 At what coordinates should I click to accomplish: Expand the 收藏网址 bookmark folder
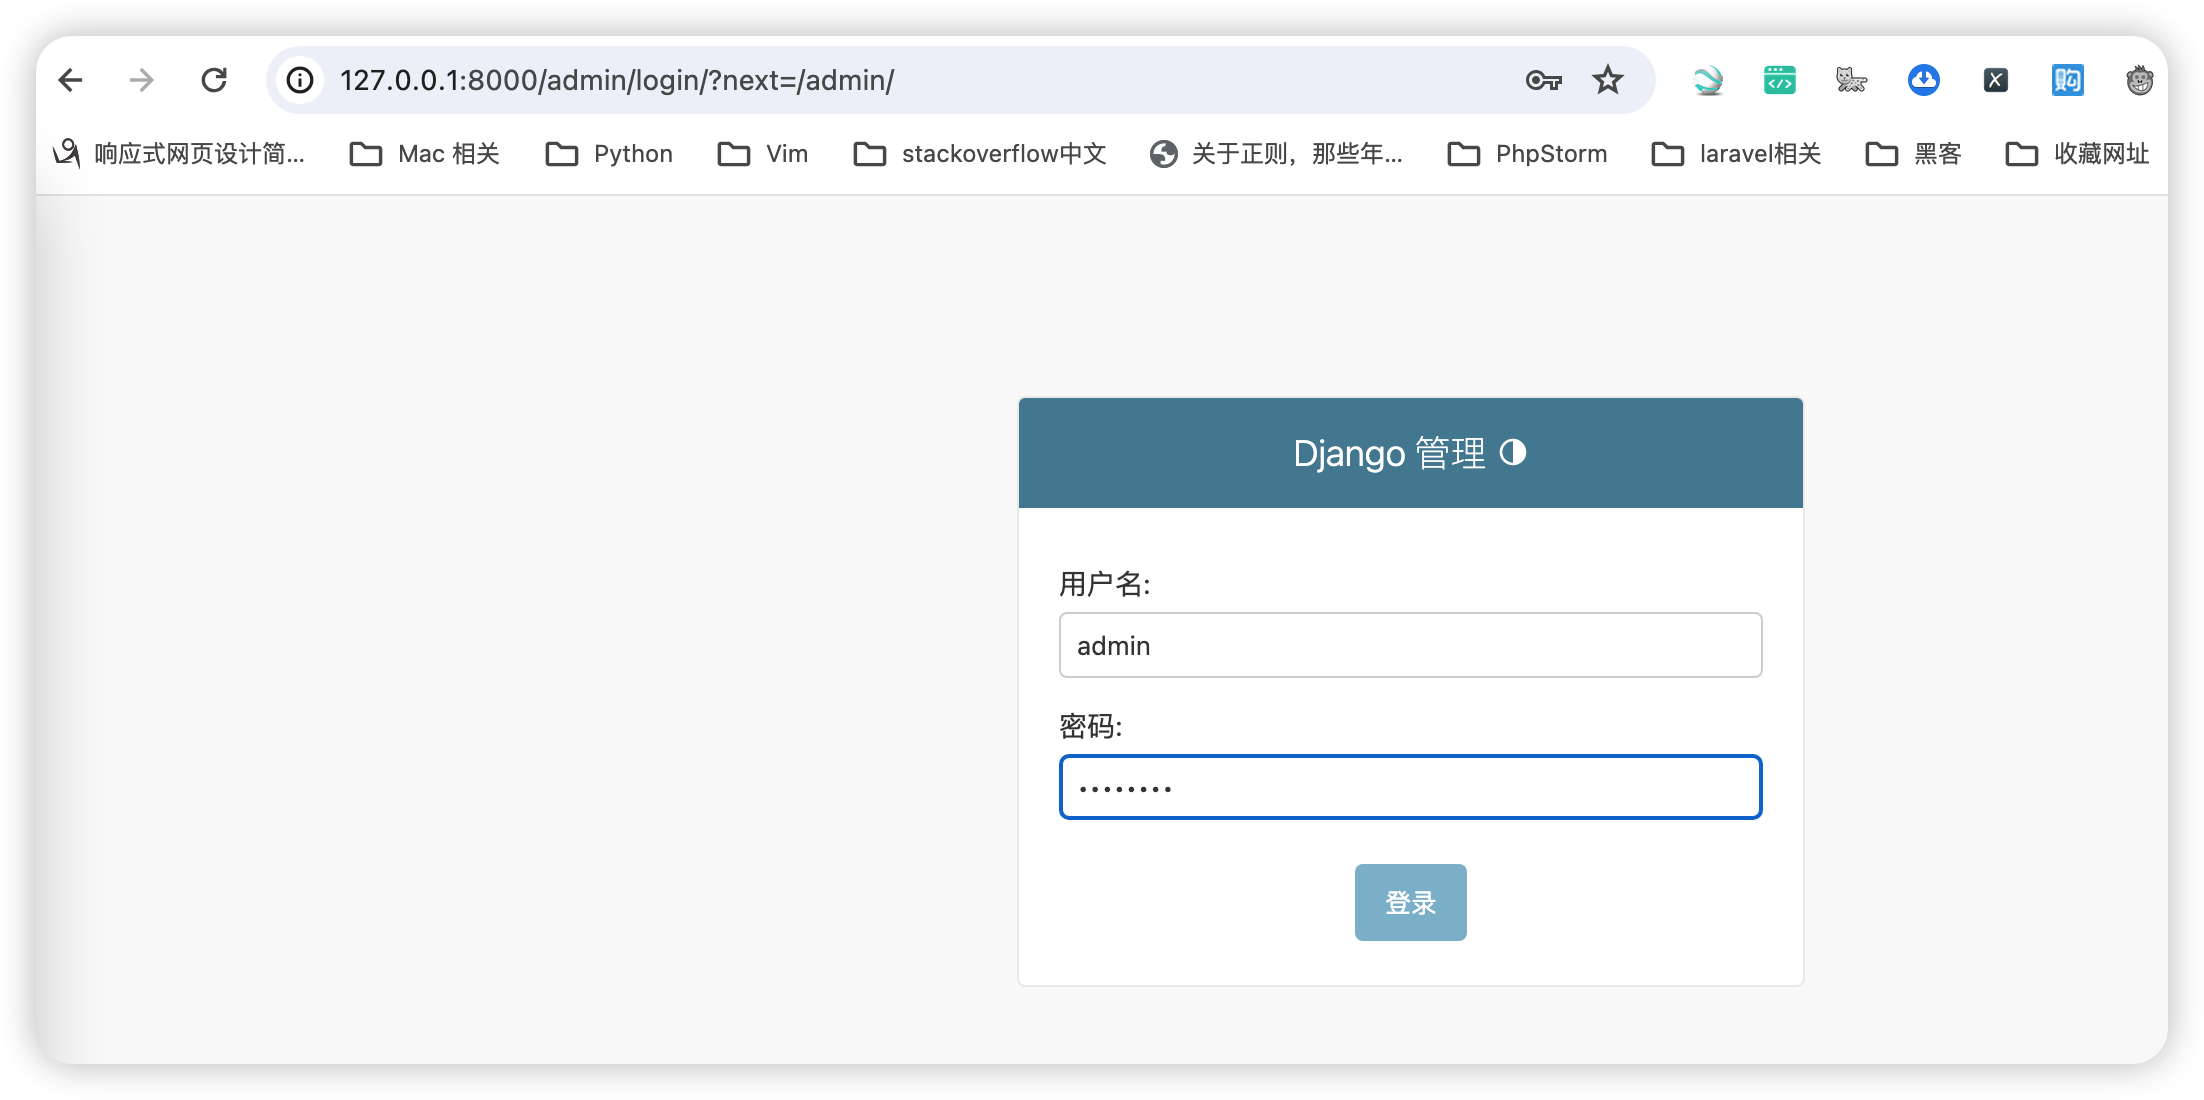pos(2077,154)
